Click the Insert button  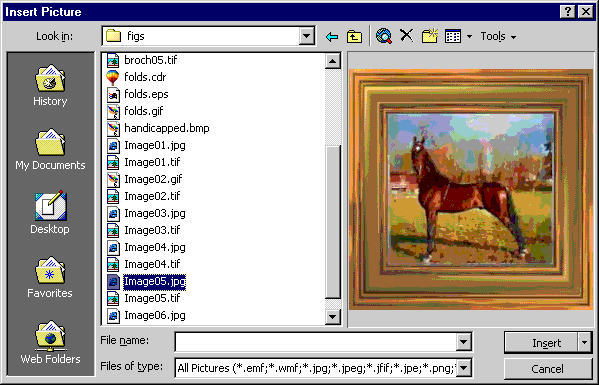541,343
